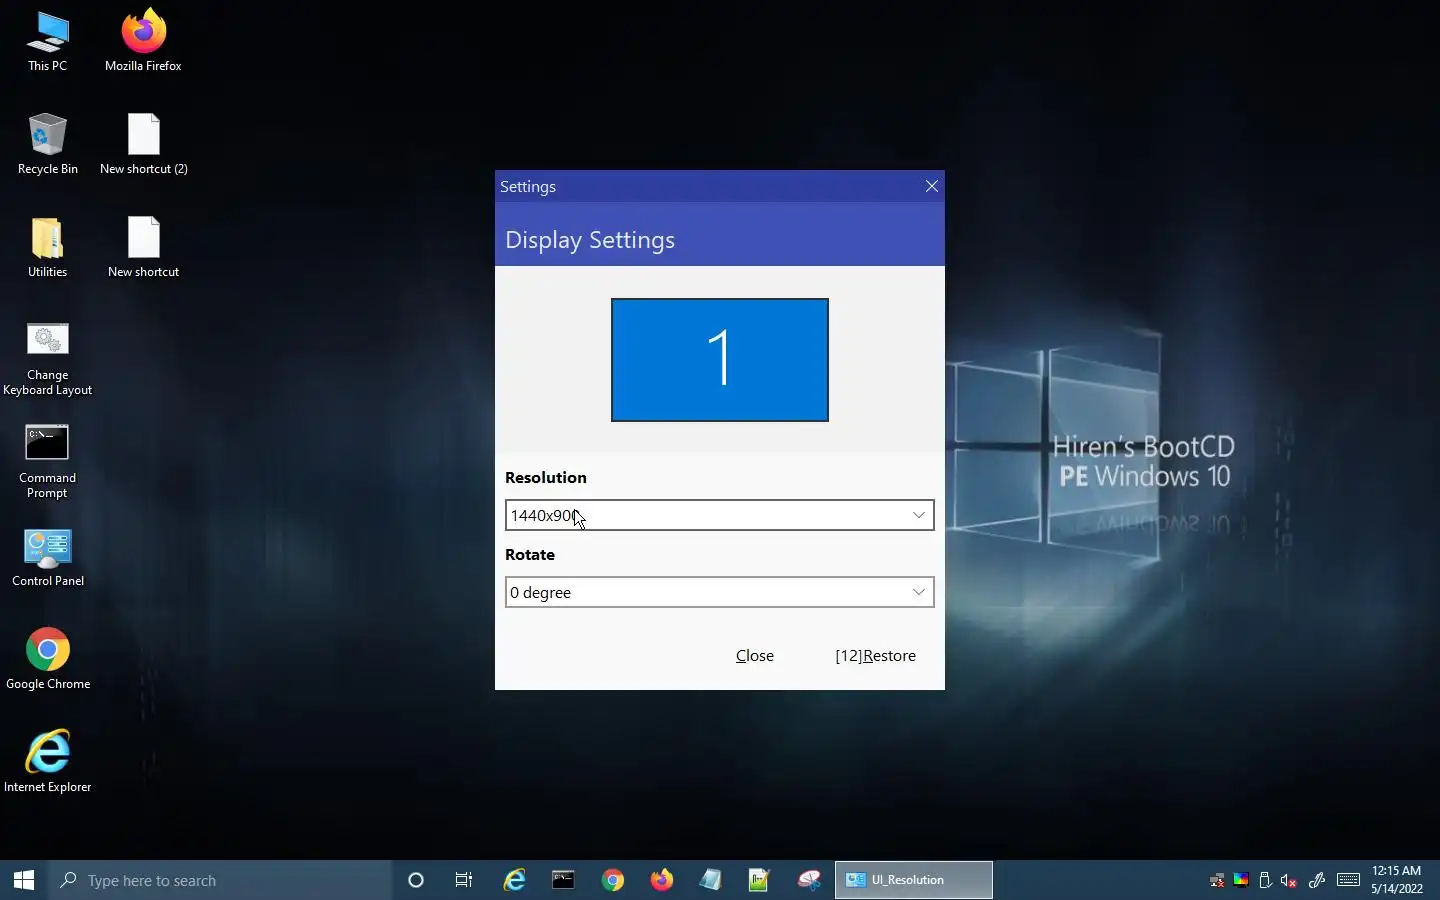This screenshot has width=1440, height=900.
Task: Open Task View on the taskbar
Action: tap(464, 880)
